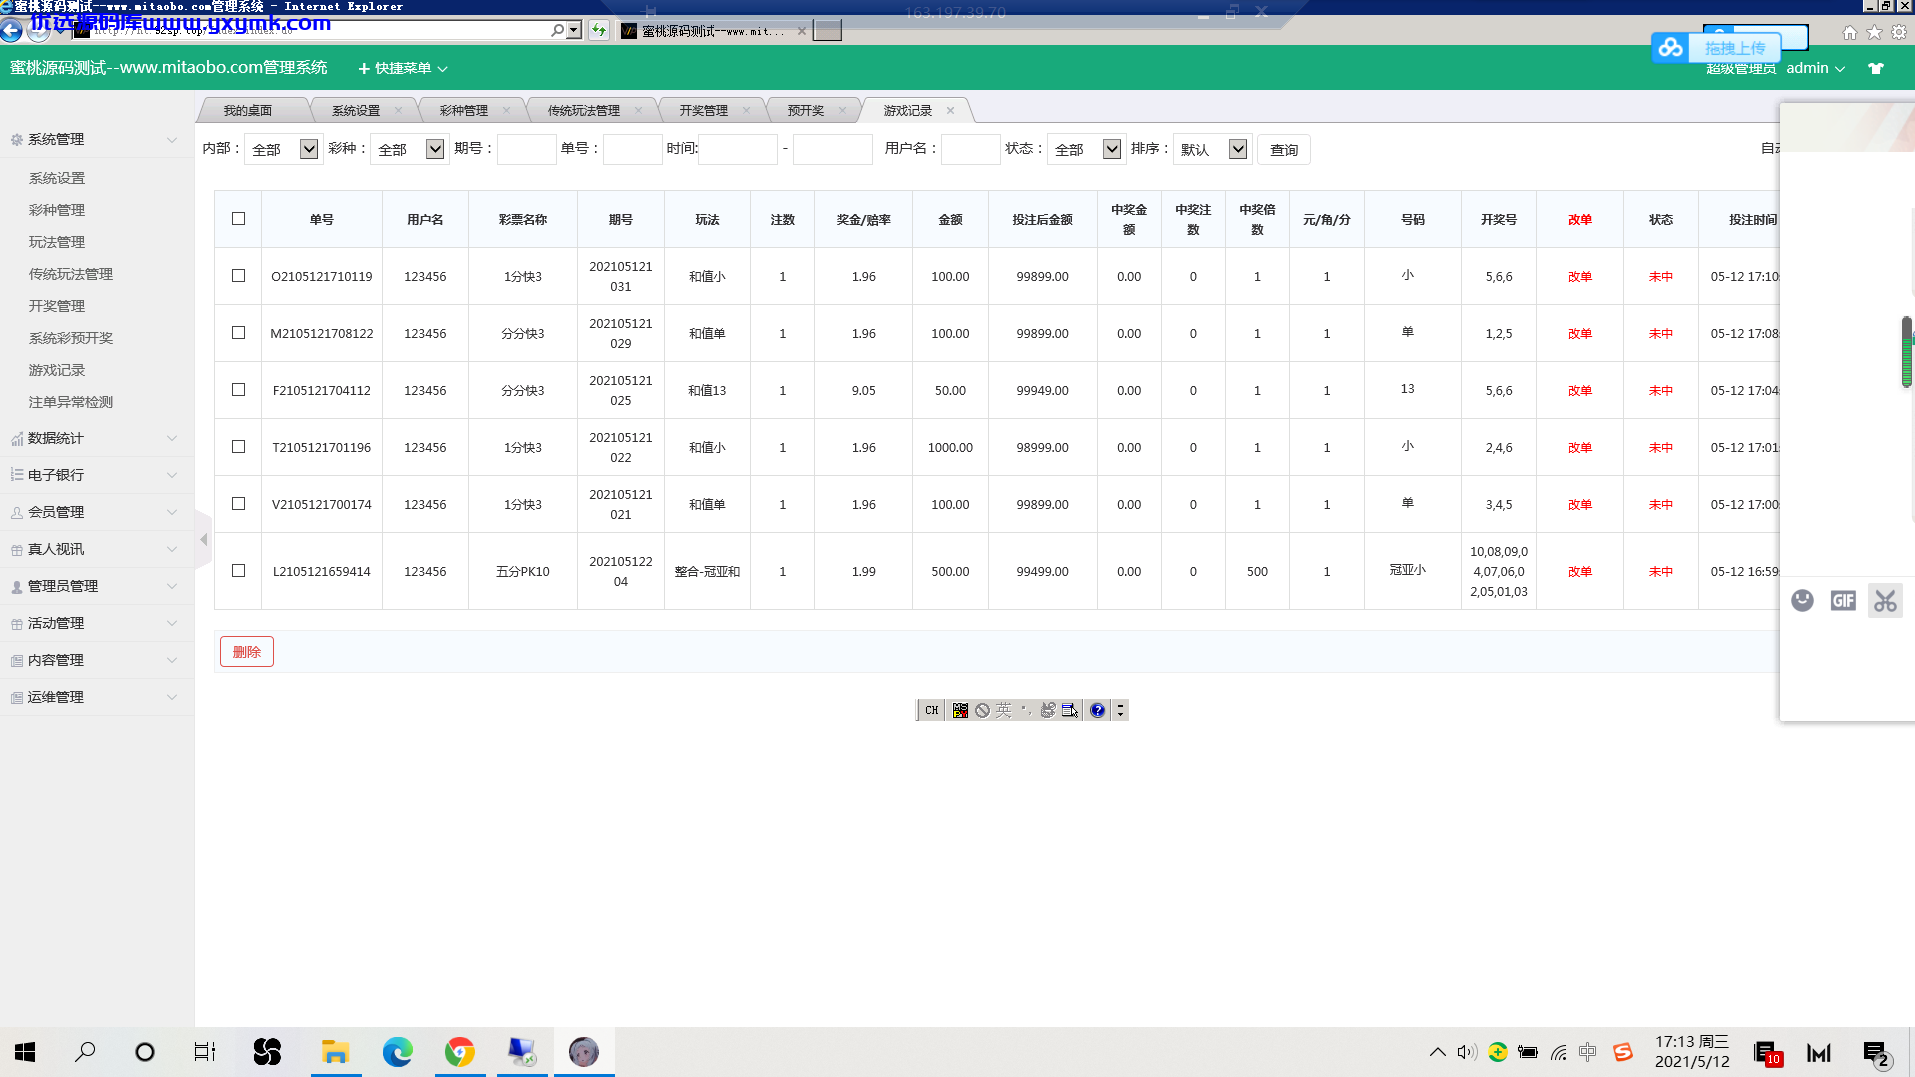Expand the 数据统计 sidebar section
Screen dimensions: 1915x1077
(x=96, y=438)
